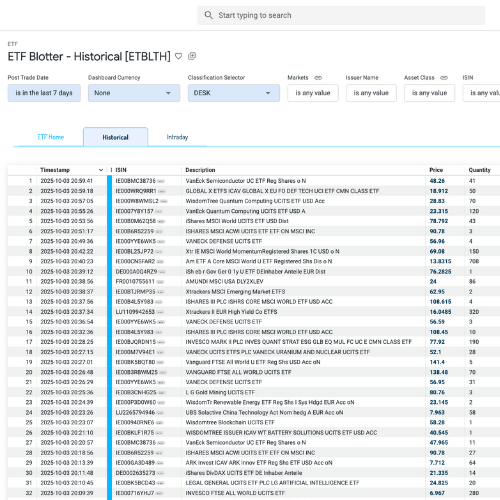The height and width of the screenshot is (500, 500).
Task: Click the price value 18.912
Action: [x=439, y=191]
